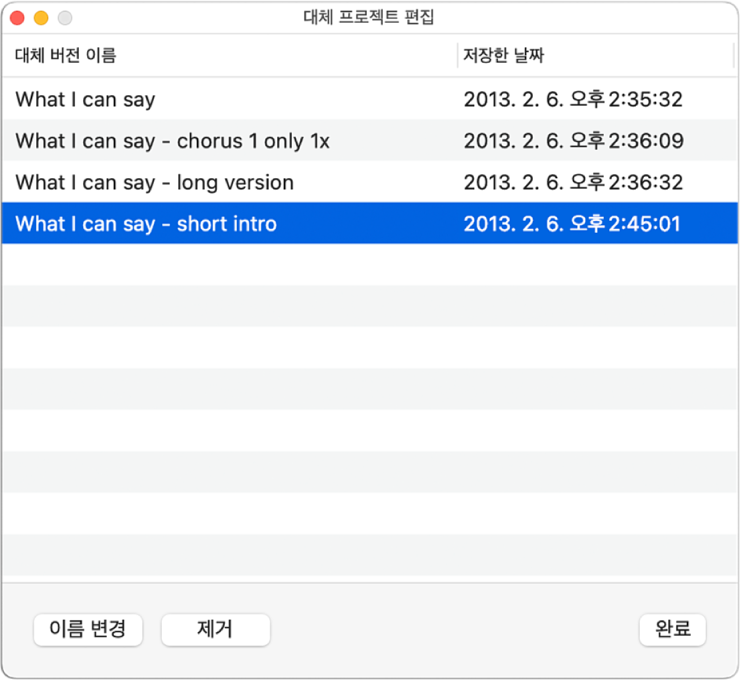This screenshot has height=681, width=742.
Task: Confirm with the 완료 (Done) button
Action: point(672,629)
